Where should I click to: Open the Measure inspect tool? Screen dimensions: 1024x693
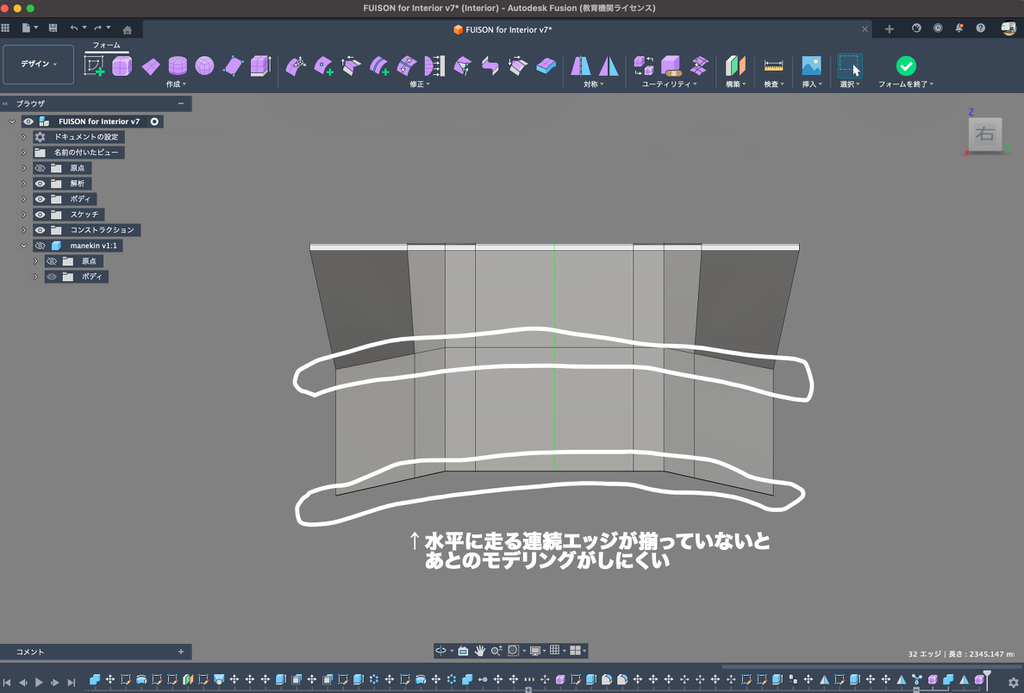[773, 66]
